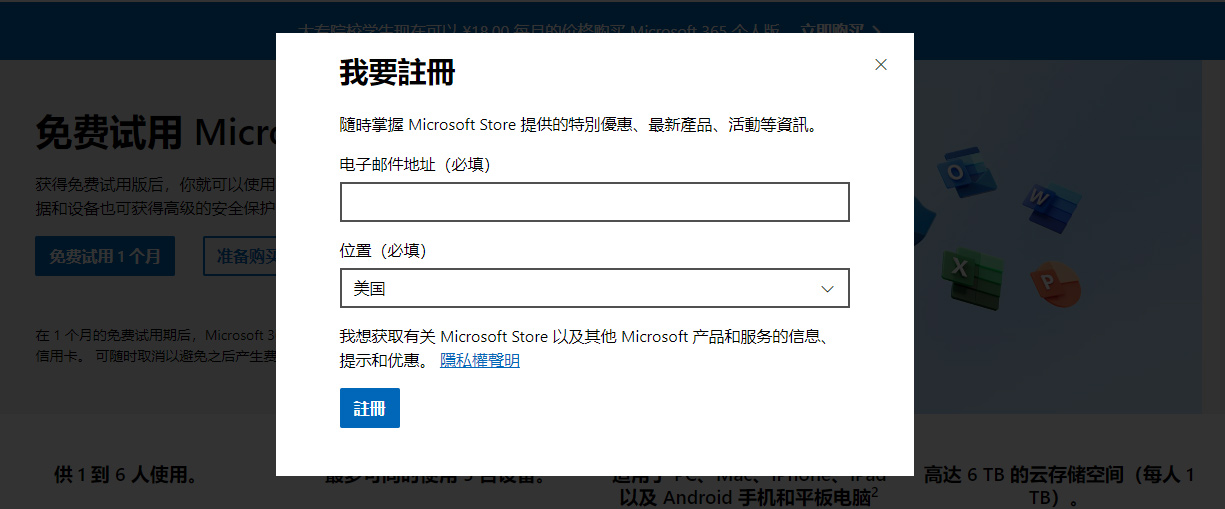Click the 免费试用 1 个月 button
The width and height of the screenshot is (1225, 509).
pos(105,256)
